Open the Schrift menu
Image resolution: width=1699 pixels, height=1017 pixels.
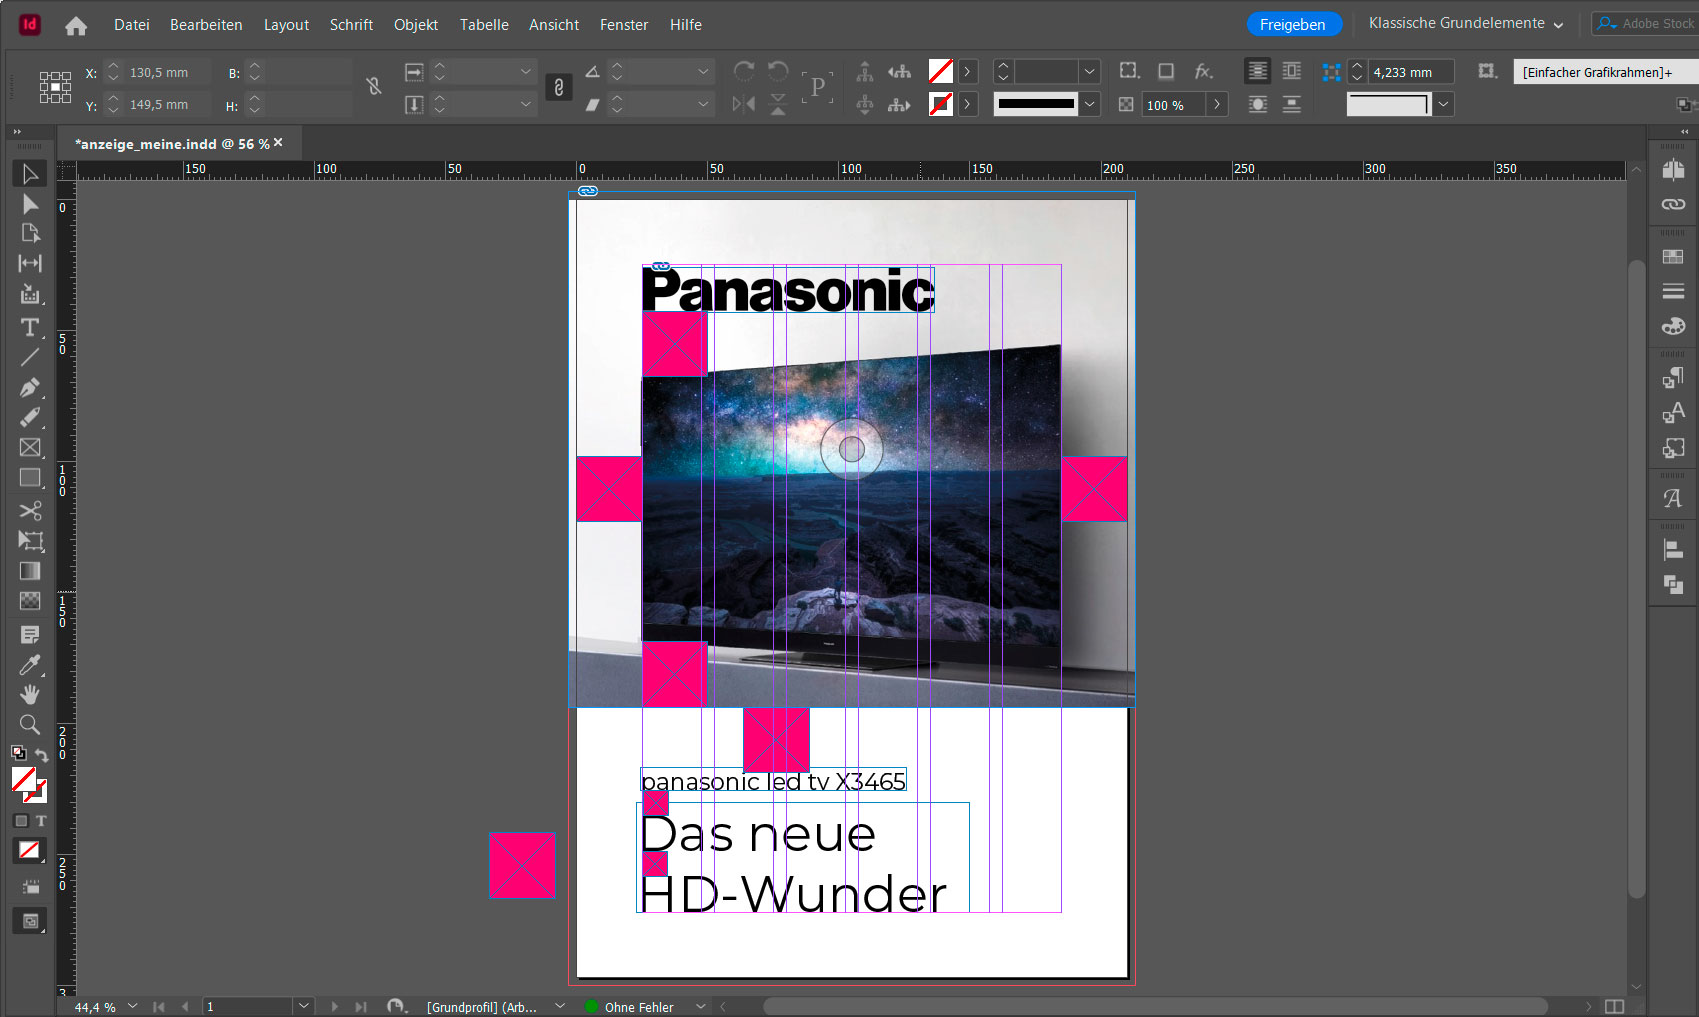[x=351, y=25]
